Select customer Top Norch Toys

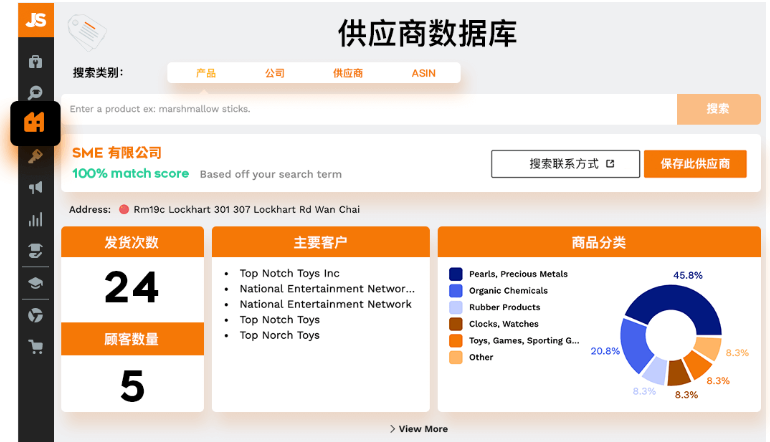[x=279, y=335]
